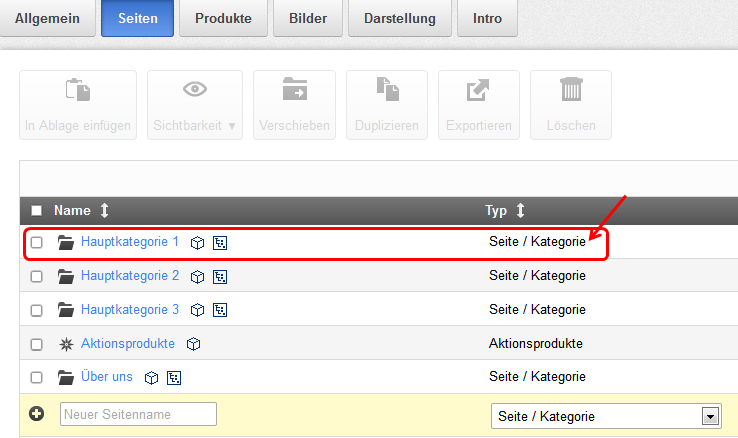738x438 pixels.
Task: Tick the checkbox for Aktionsprodukte row
Action: 37,344
